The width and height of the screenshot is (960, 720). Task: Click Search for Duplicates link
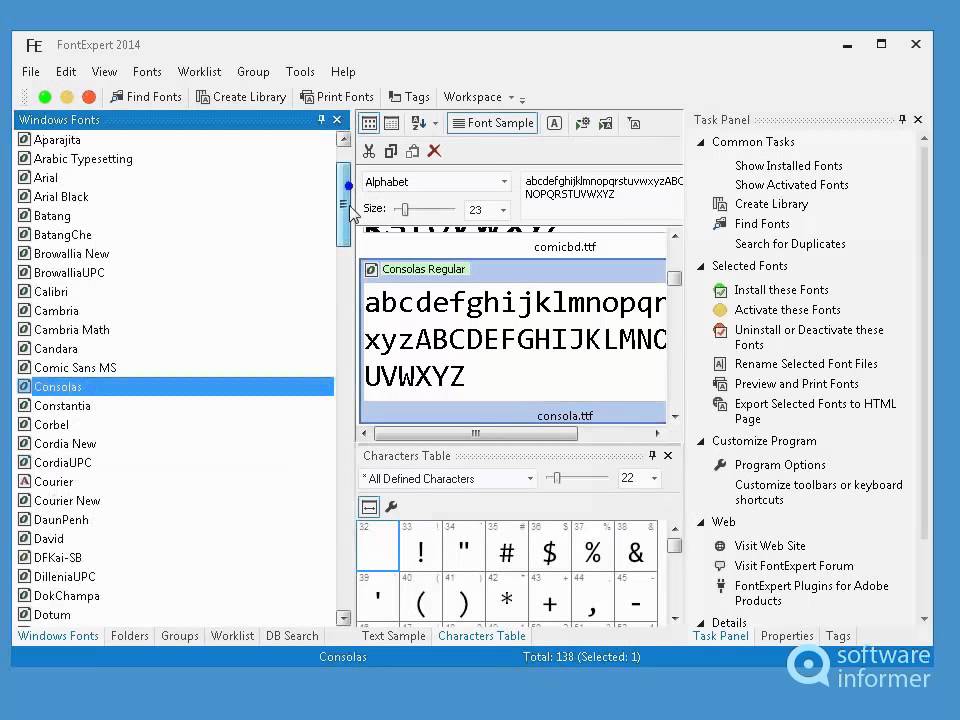(790, 244)
